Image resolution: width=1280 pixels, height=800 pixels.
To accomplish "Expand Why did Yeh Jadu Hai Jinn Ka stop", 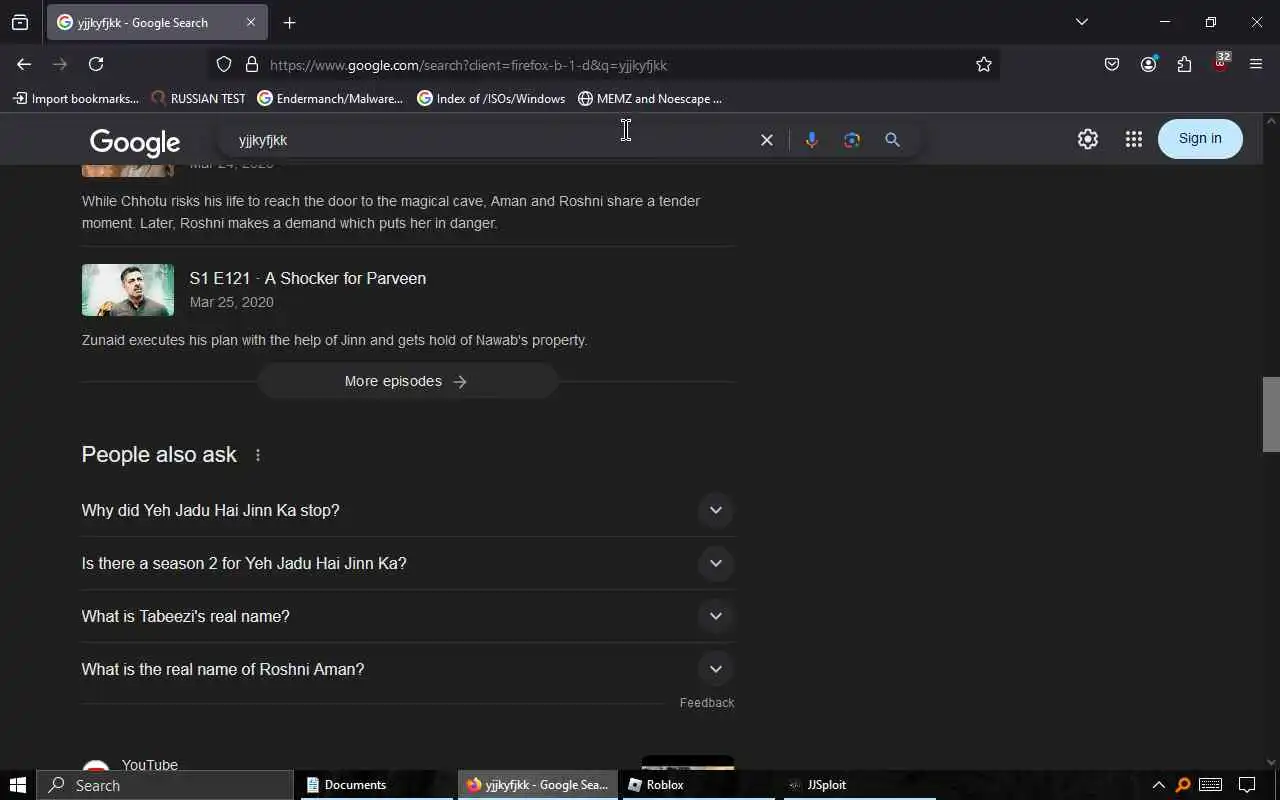I will 408,510.
